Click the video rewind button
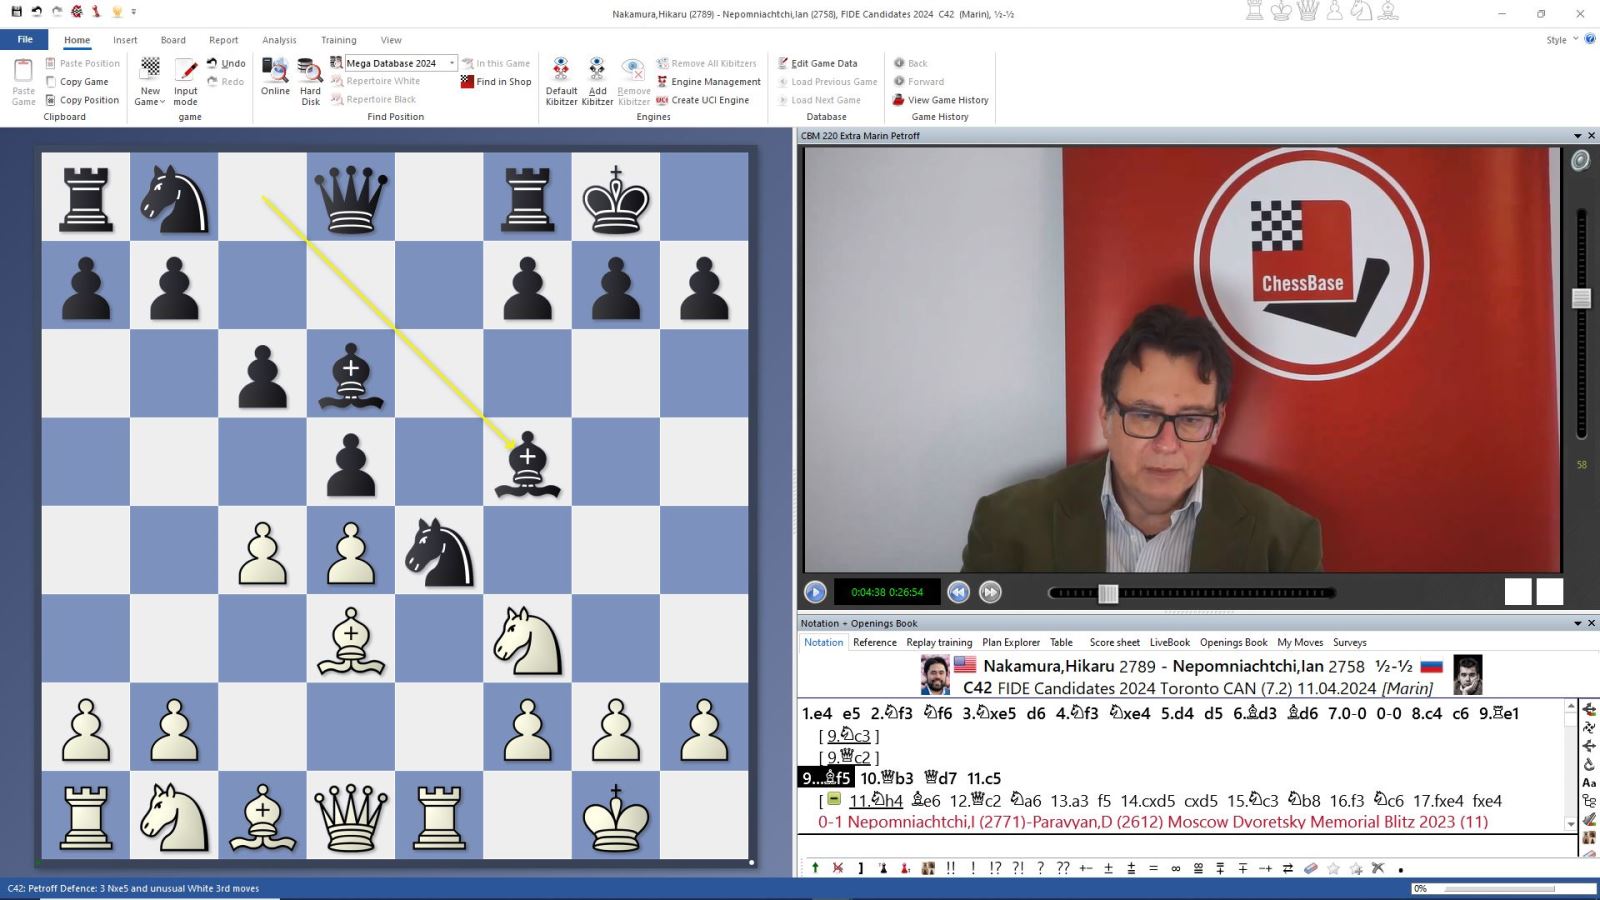The height and width of the screenshot is (900, 1600). (x=958, y=592)
